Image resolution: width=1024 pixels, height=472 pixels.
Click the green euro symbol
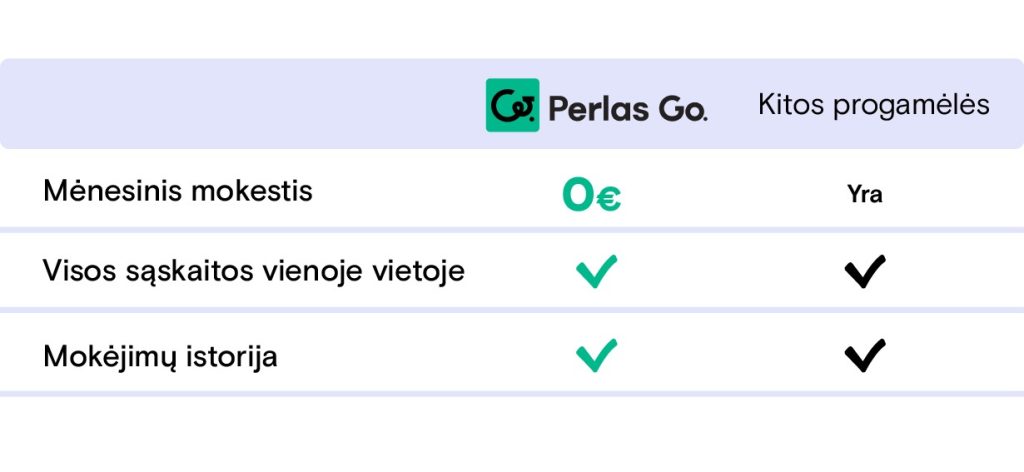tap(609, 199)
